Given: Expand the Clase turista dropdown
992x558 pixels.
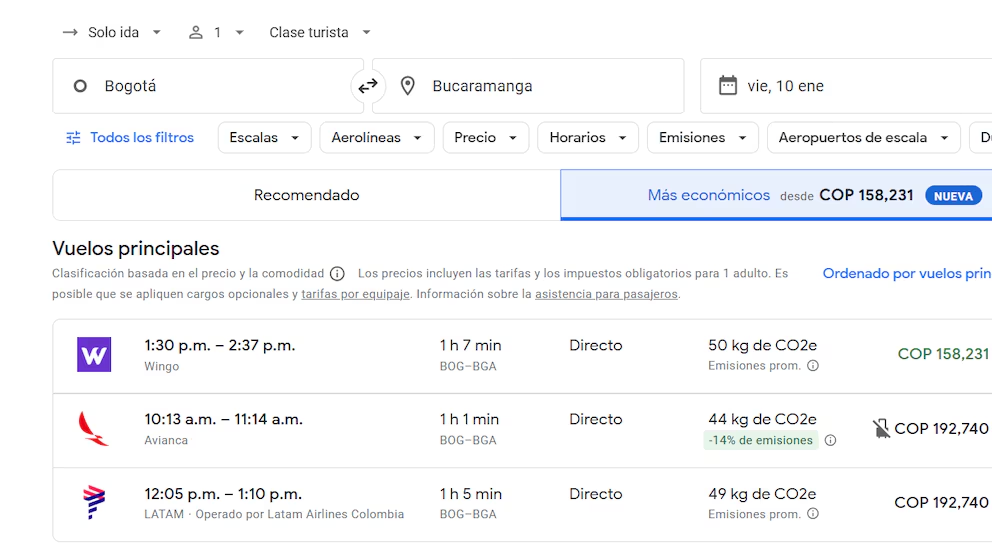Looking at the screenshot, I should point(320,32).
